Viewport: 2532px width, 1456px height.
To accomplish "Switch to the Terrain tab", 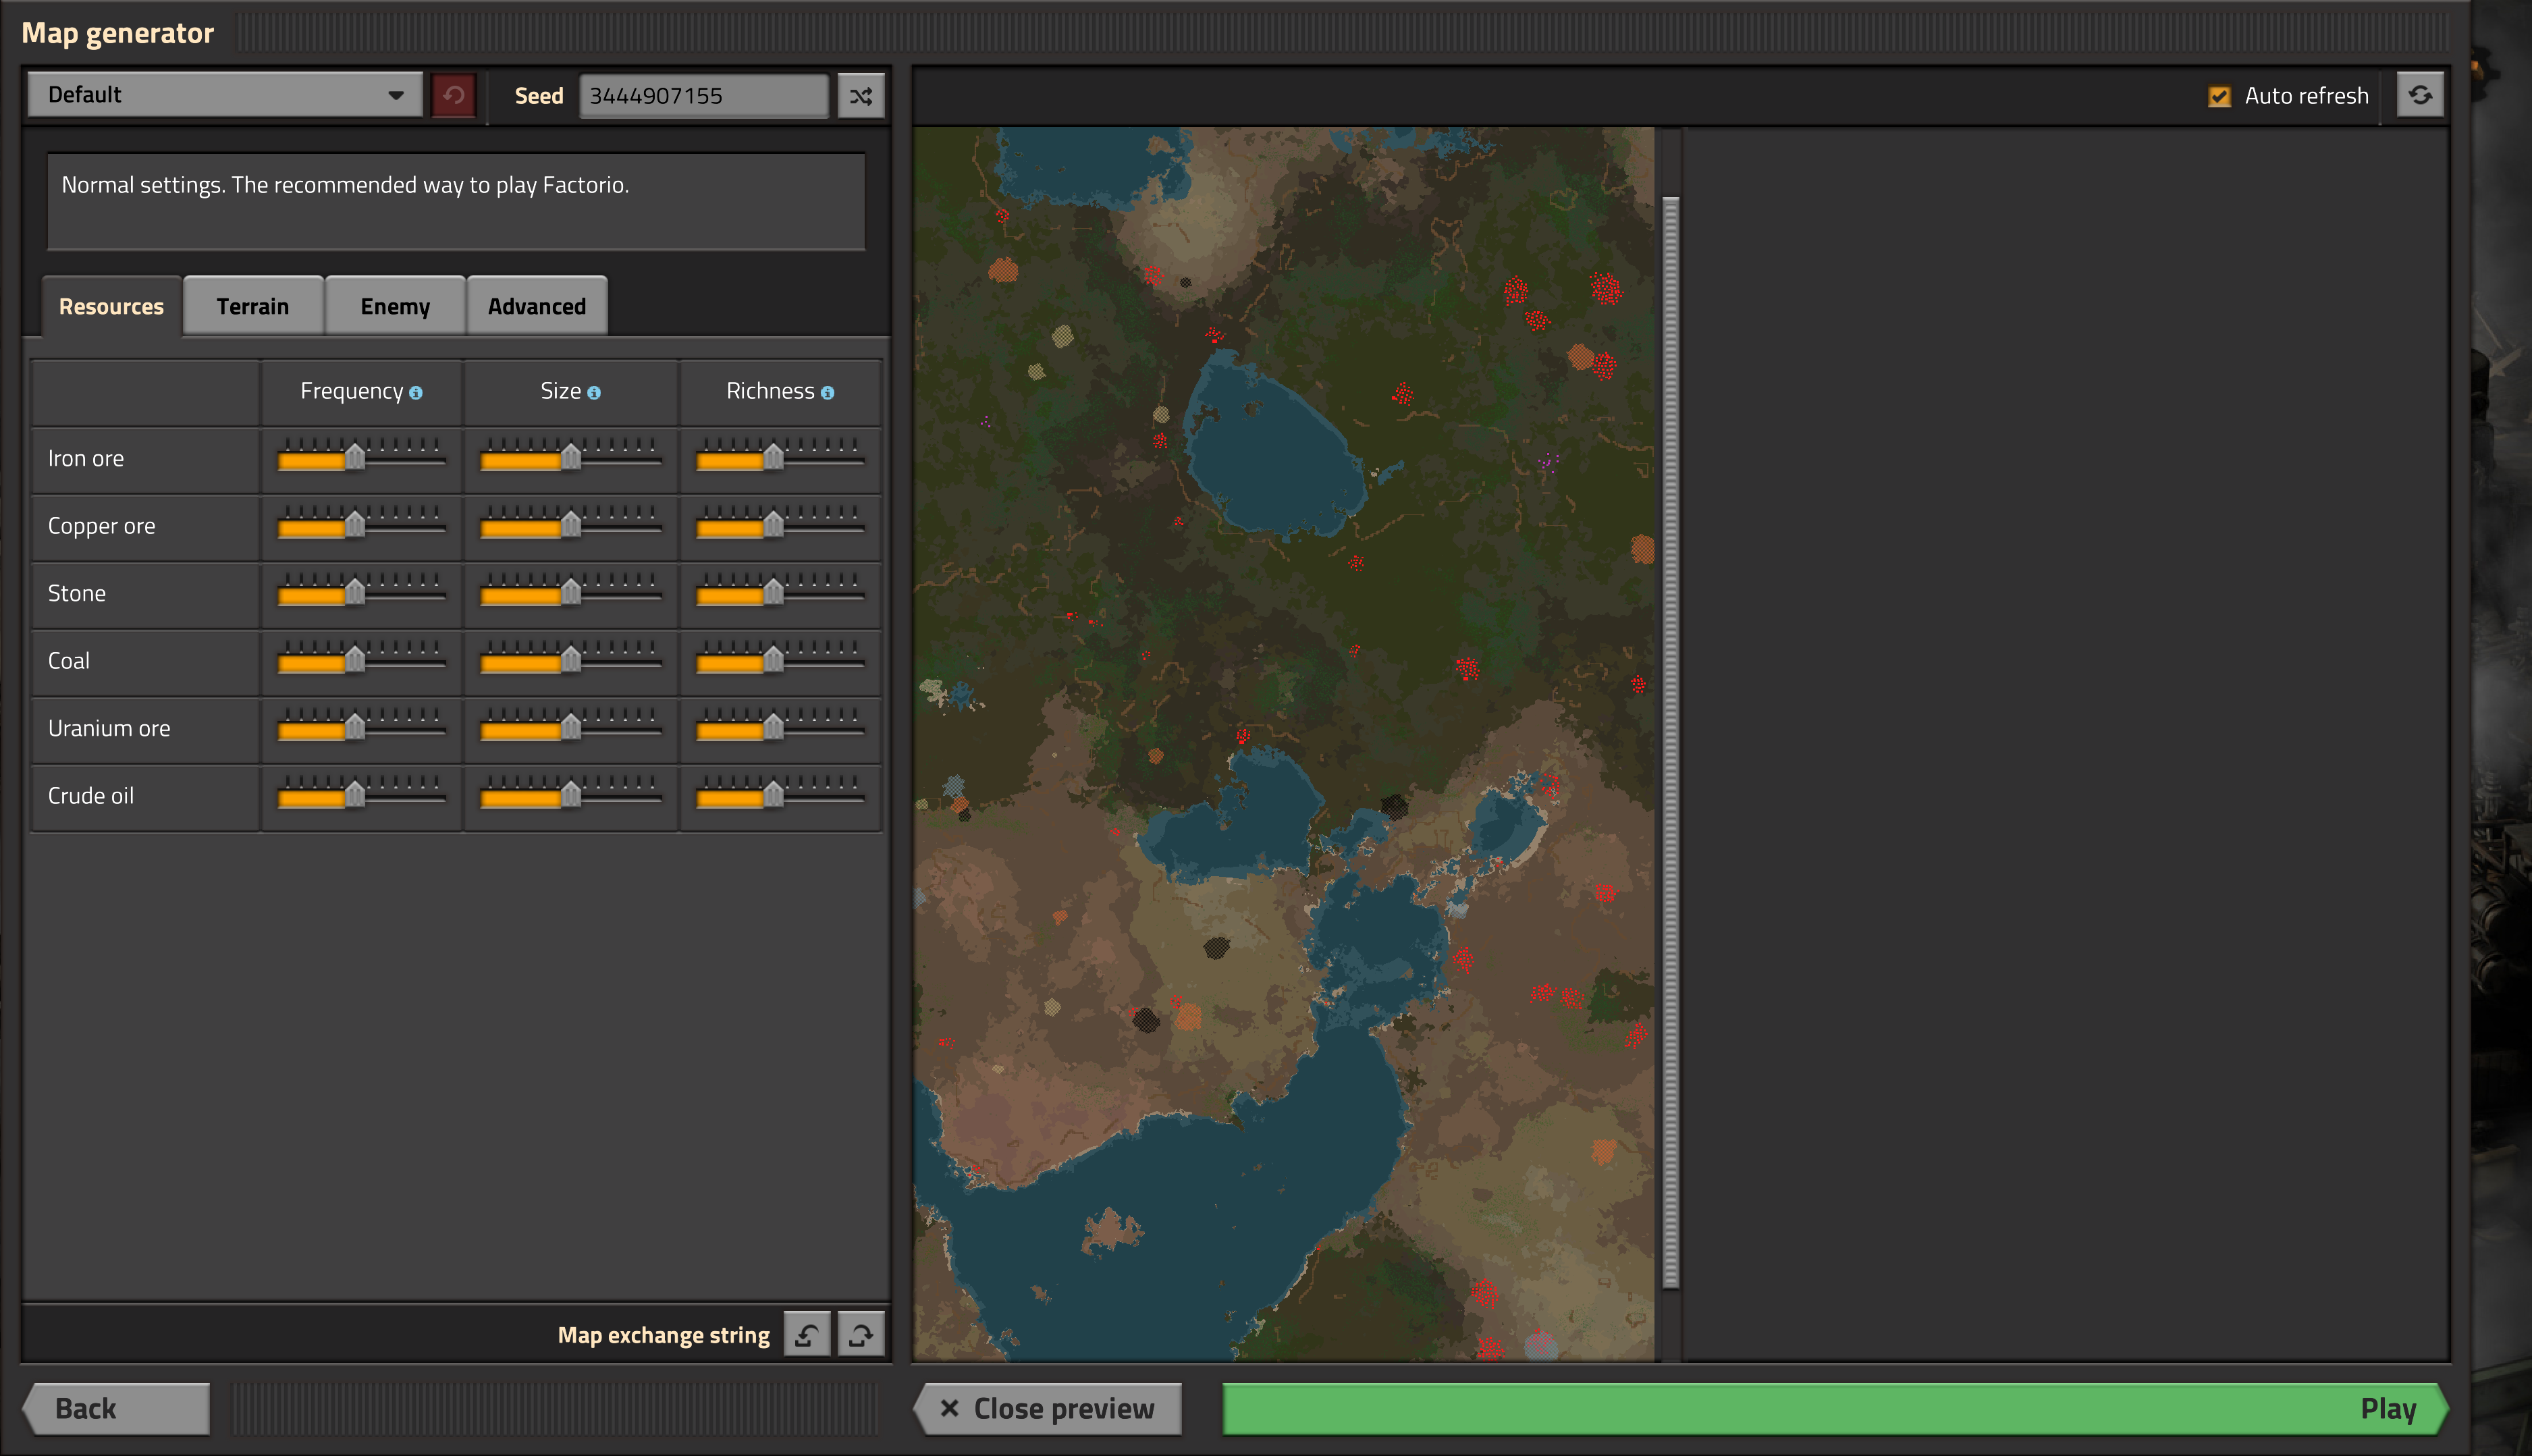I will [x=253, y=306].
